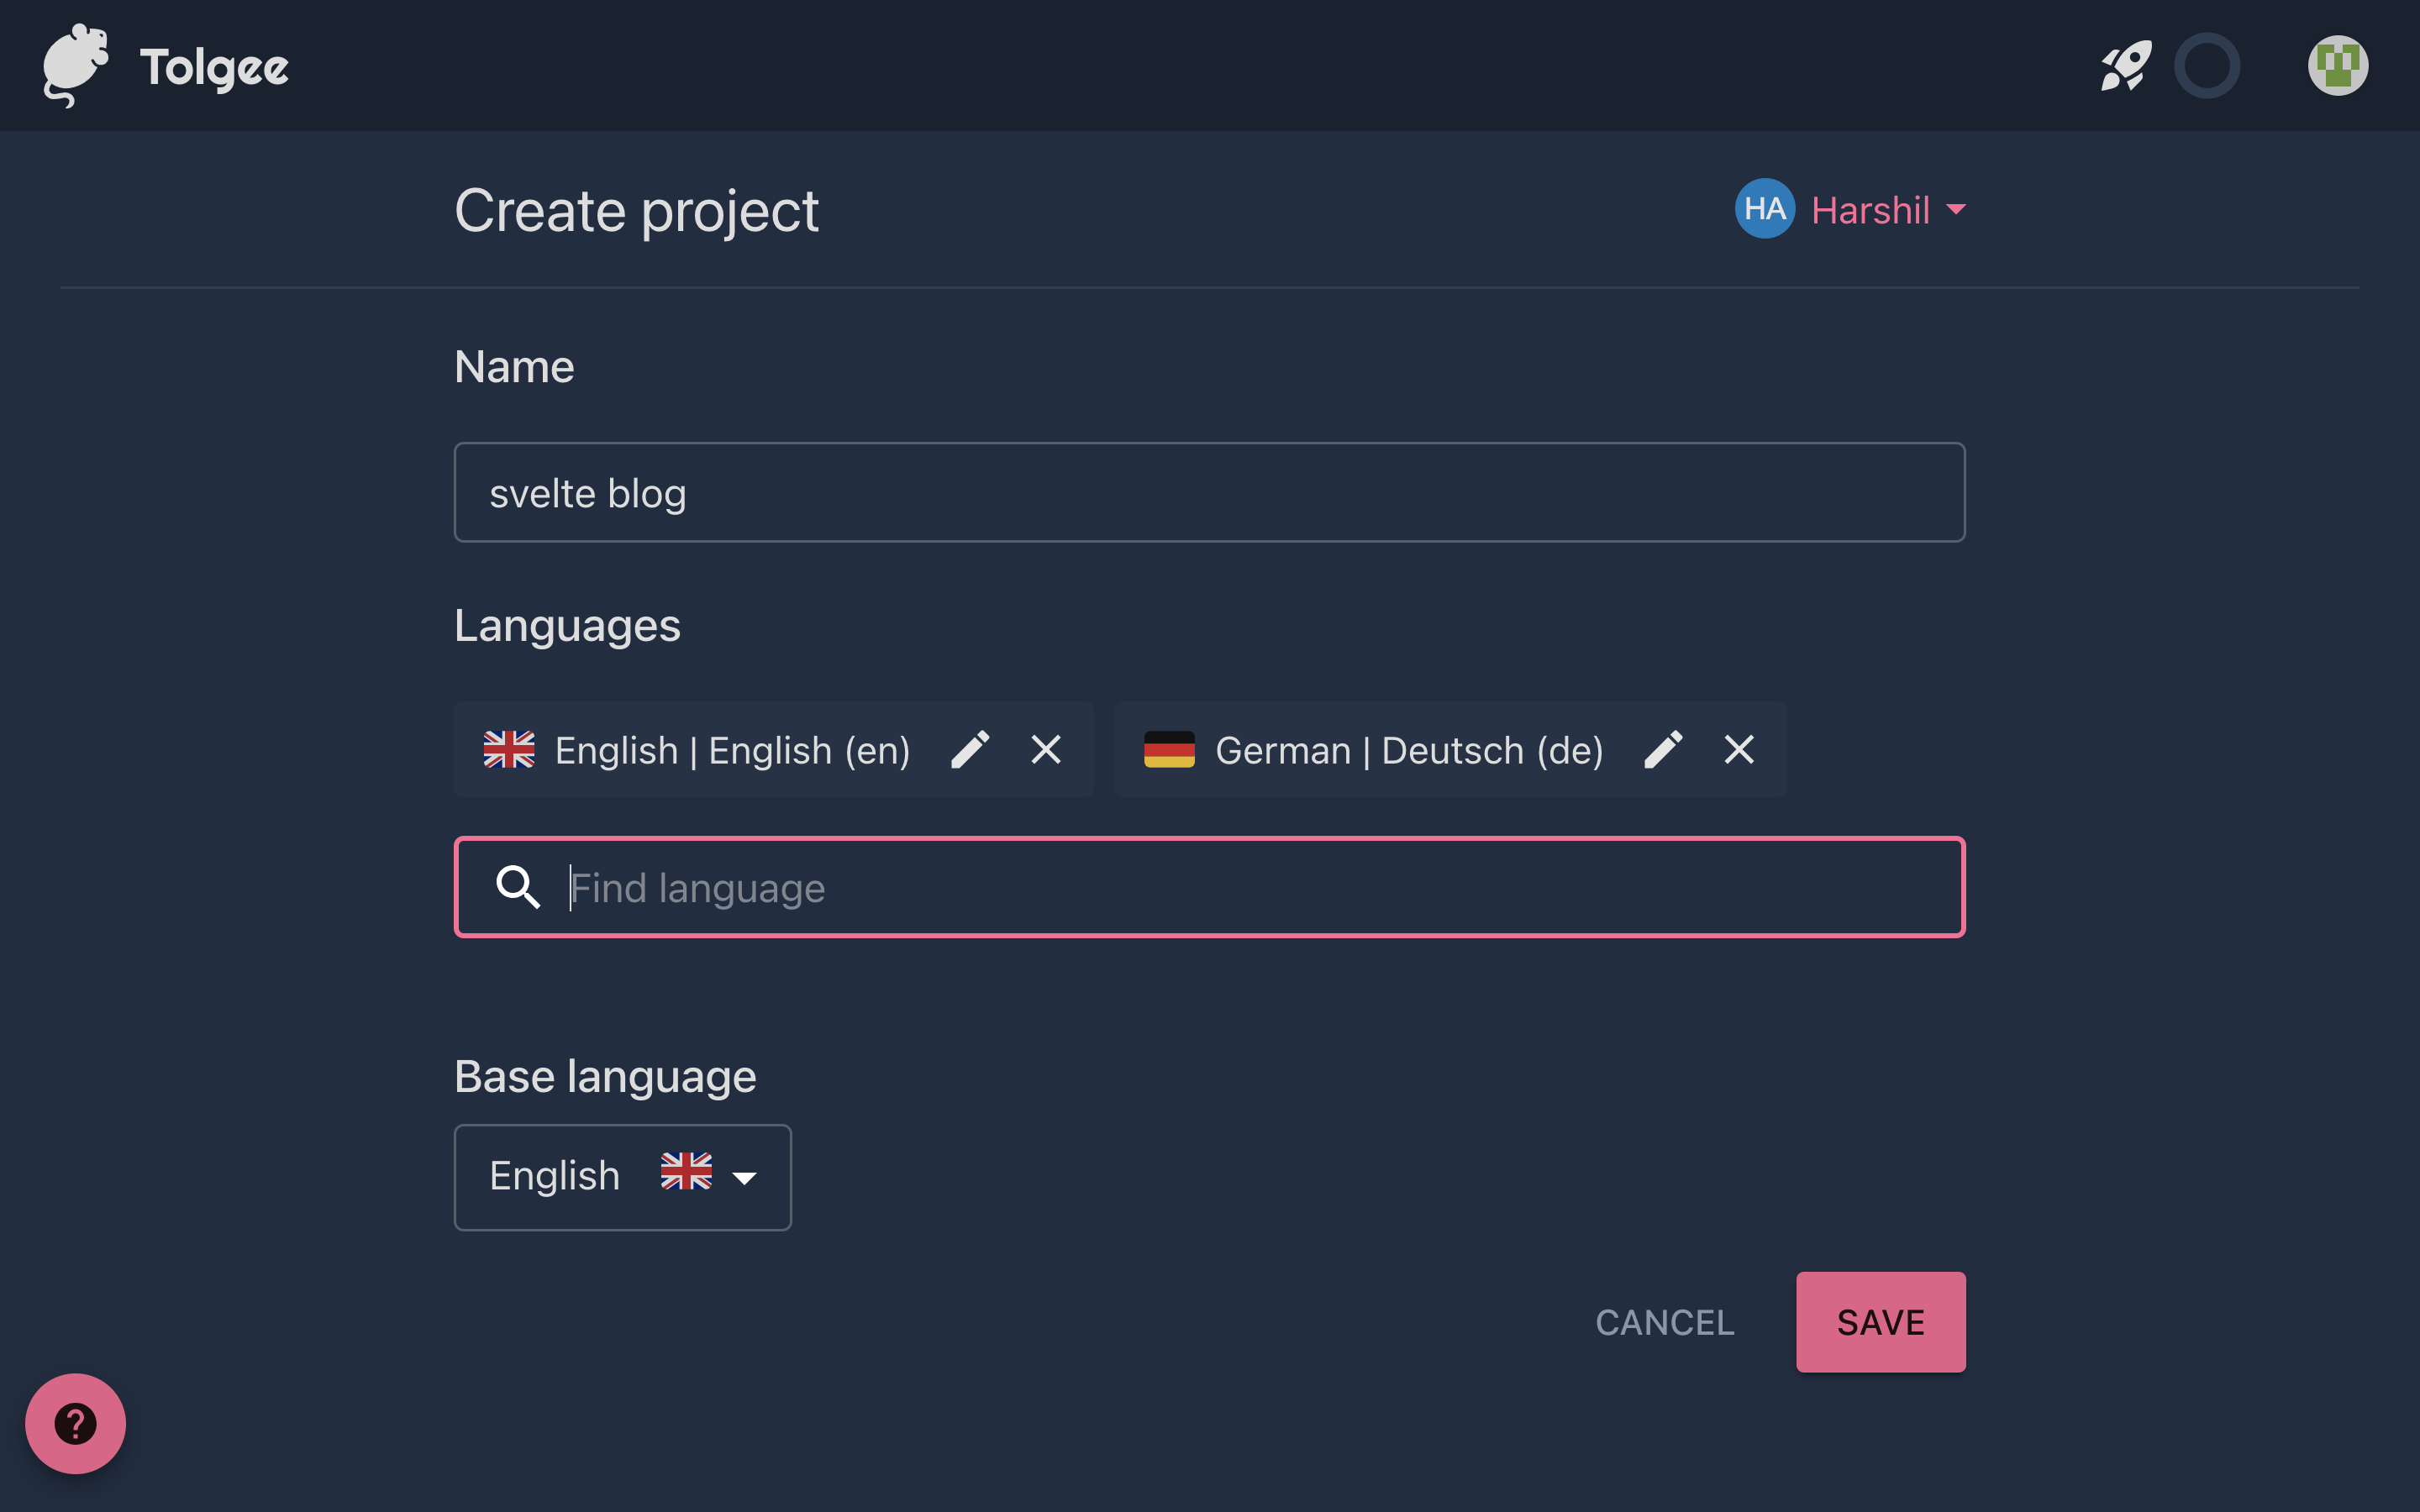2420x1512 pixels.
Task: Select the English | English (en) language chip
Action: coord(732,750)
